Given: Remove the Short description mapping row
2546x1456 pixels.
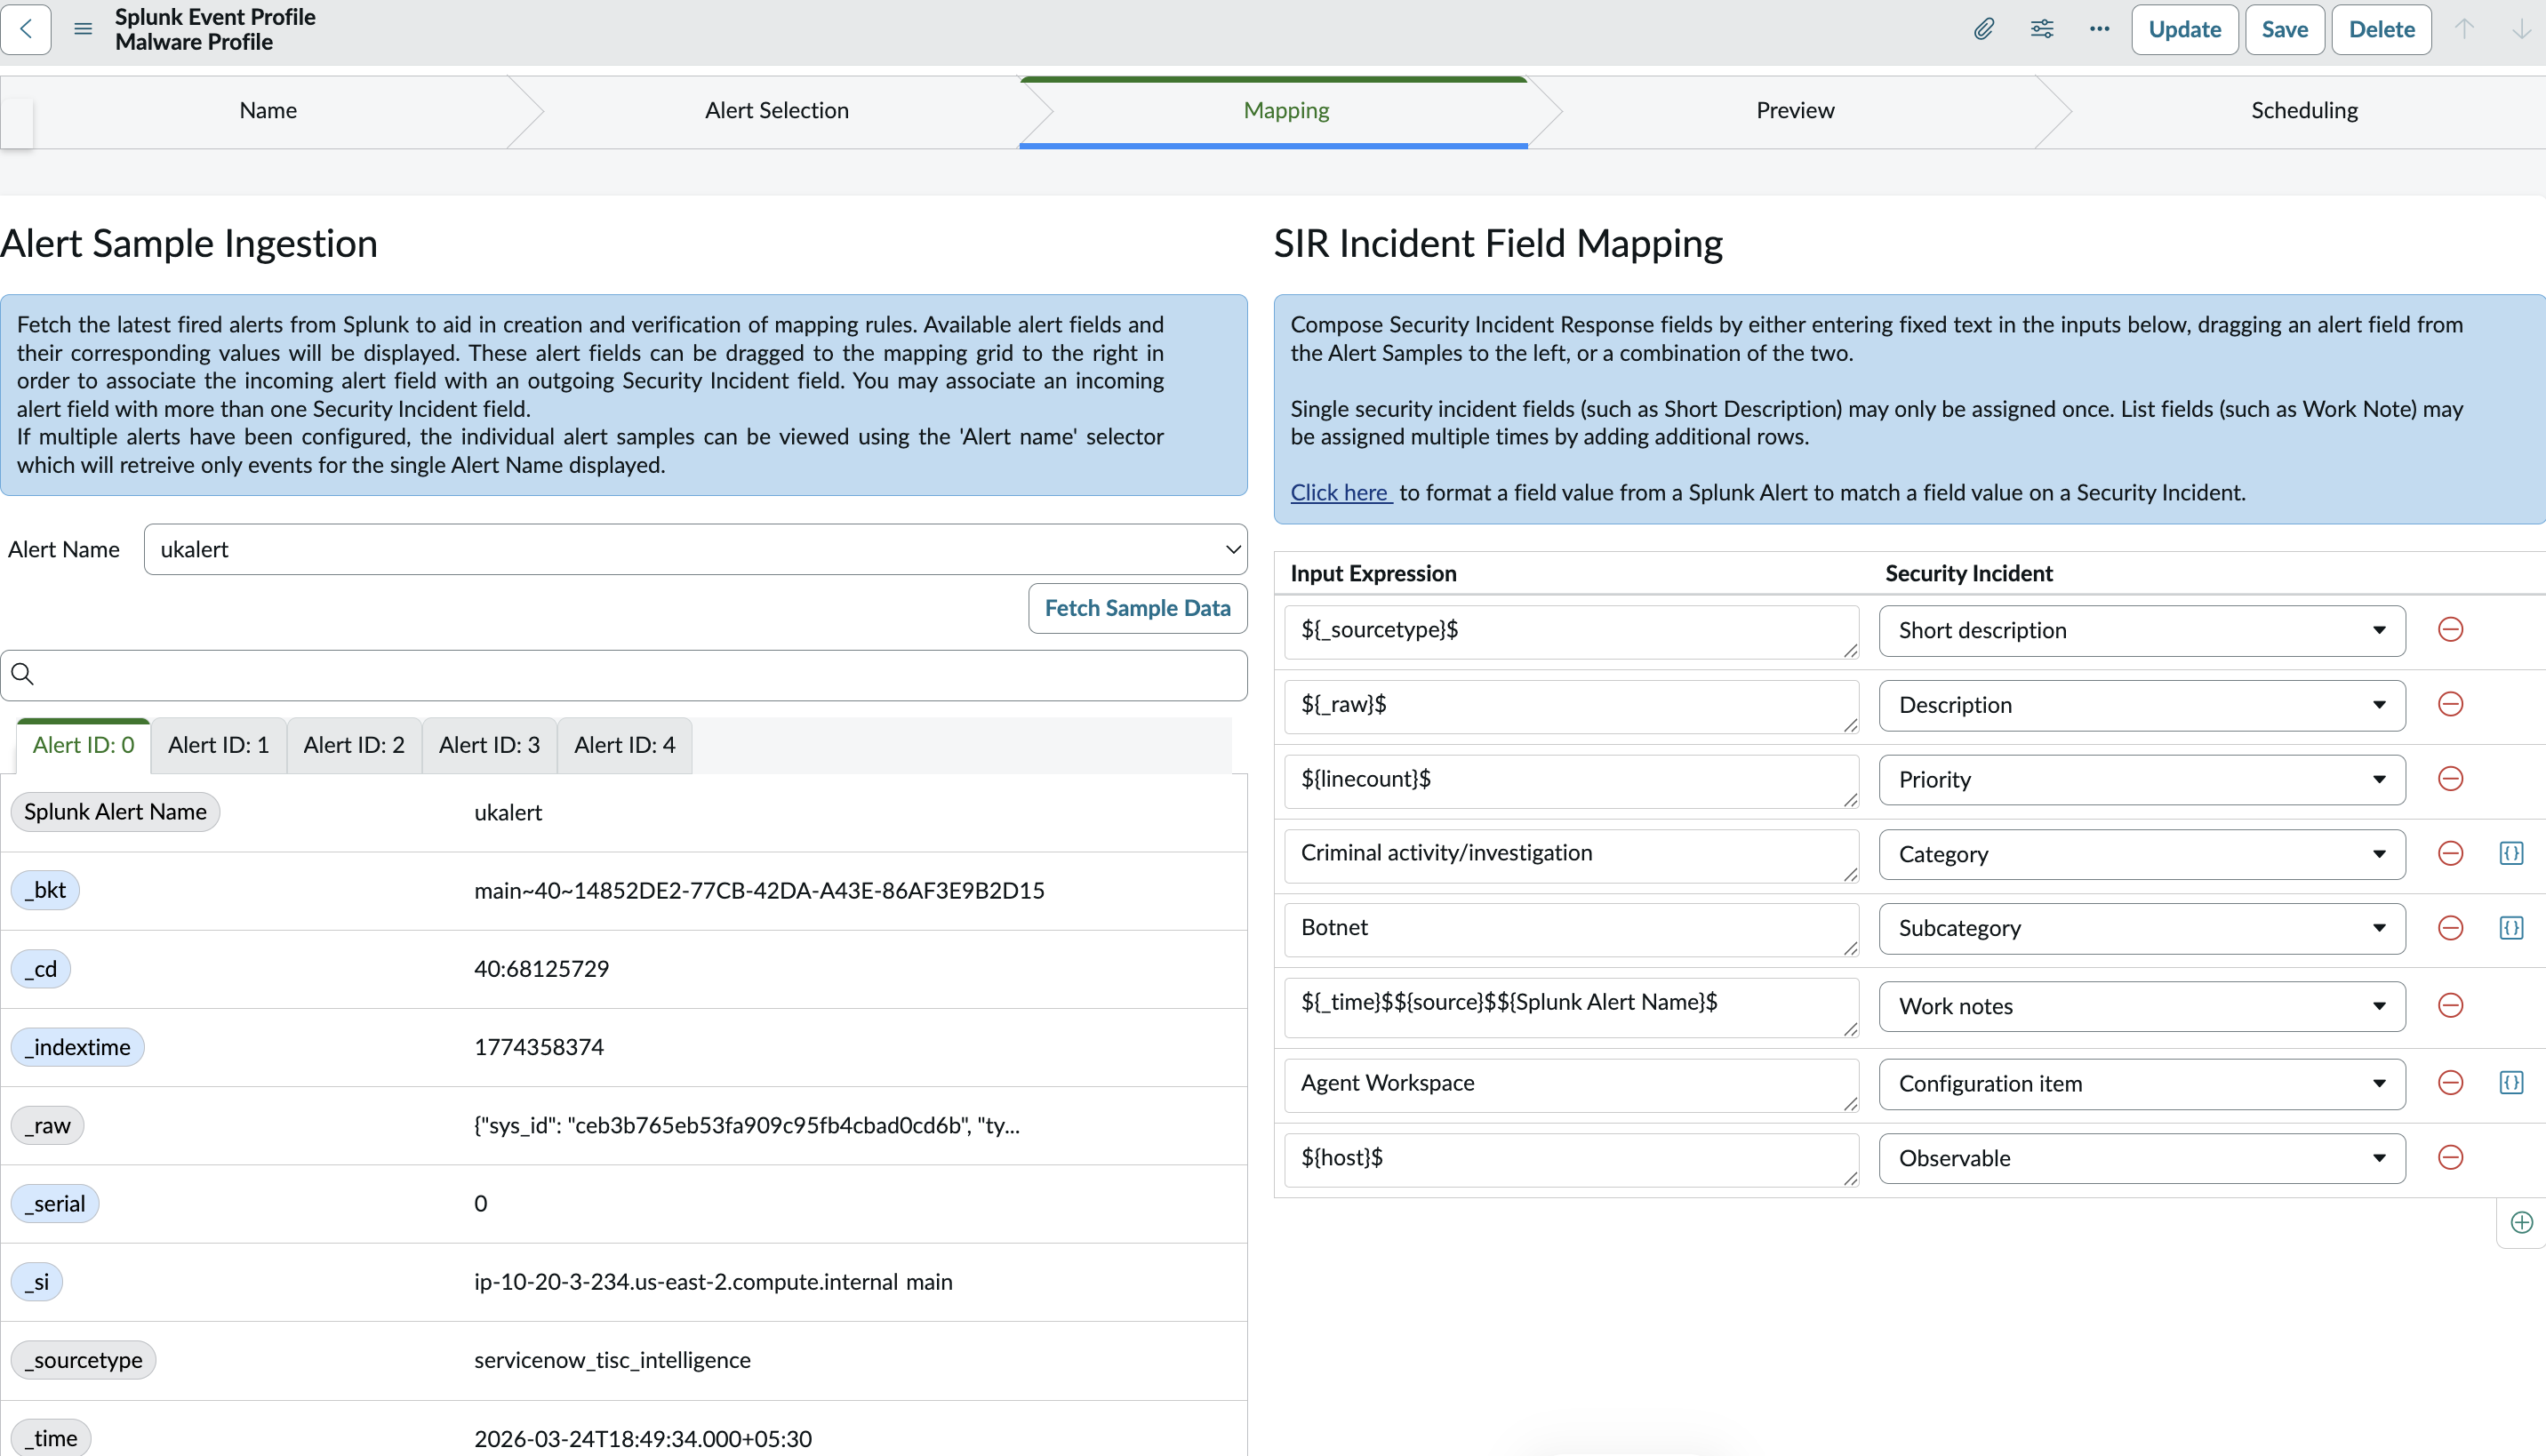Looking at the screenshot, I should (2450, 630).
